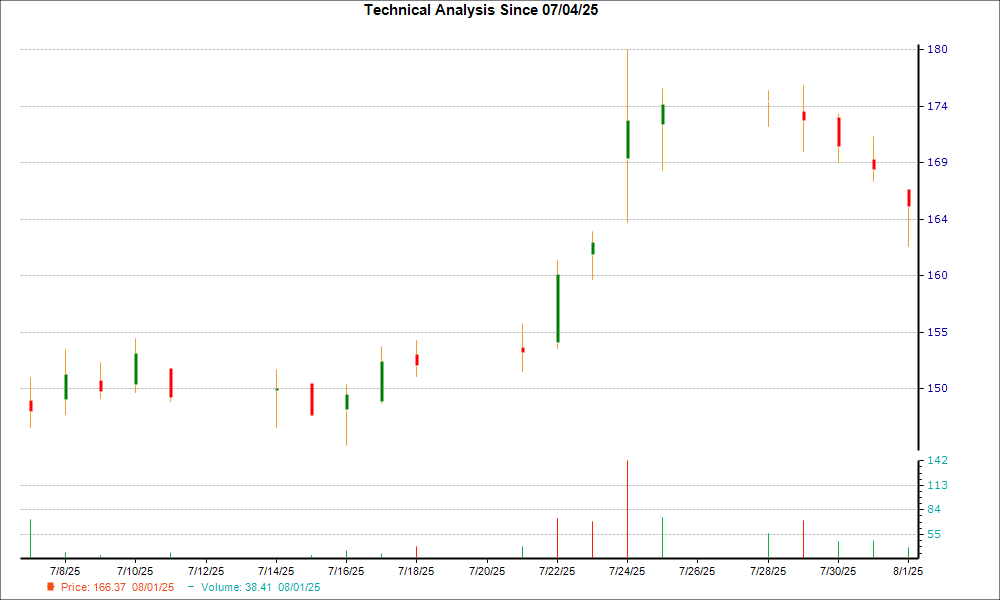Screen dimensions: 1000x600
Task: Click the 113 volume axis label
Action: 937,486
